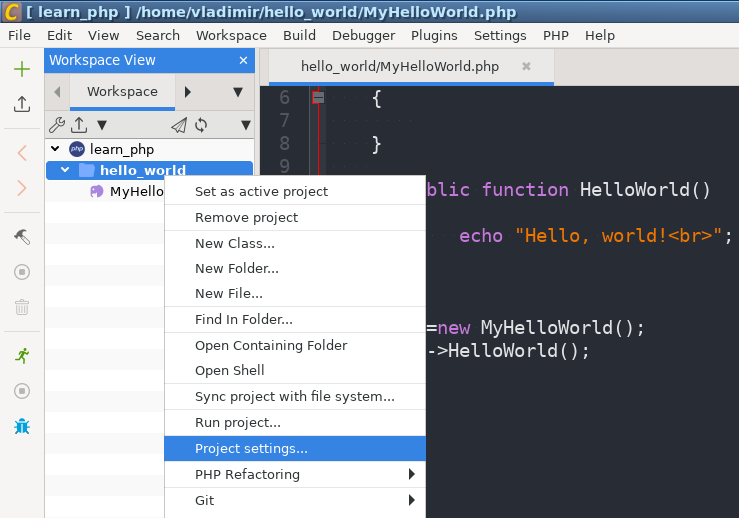Choose Run project... entry
The width and height of the screenshot is (739, 518).
pyautogui.click(x=295, y=422)
